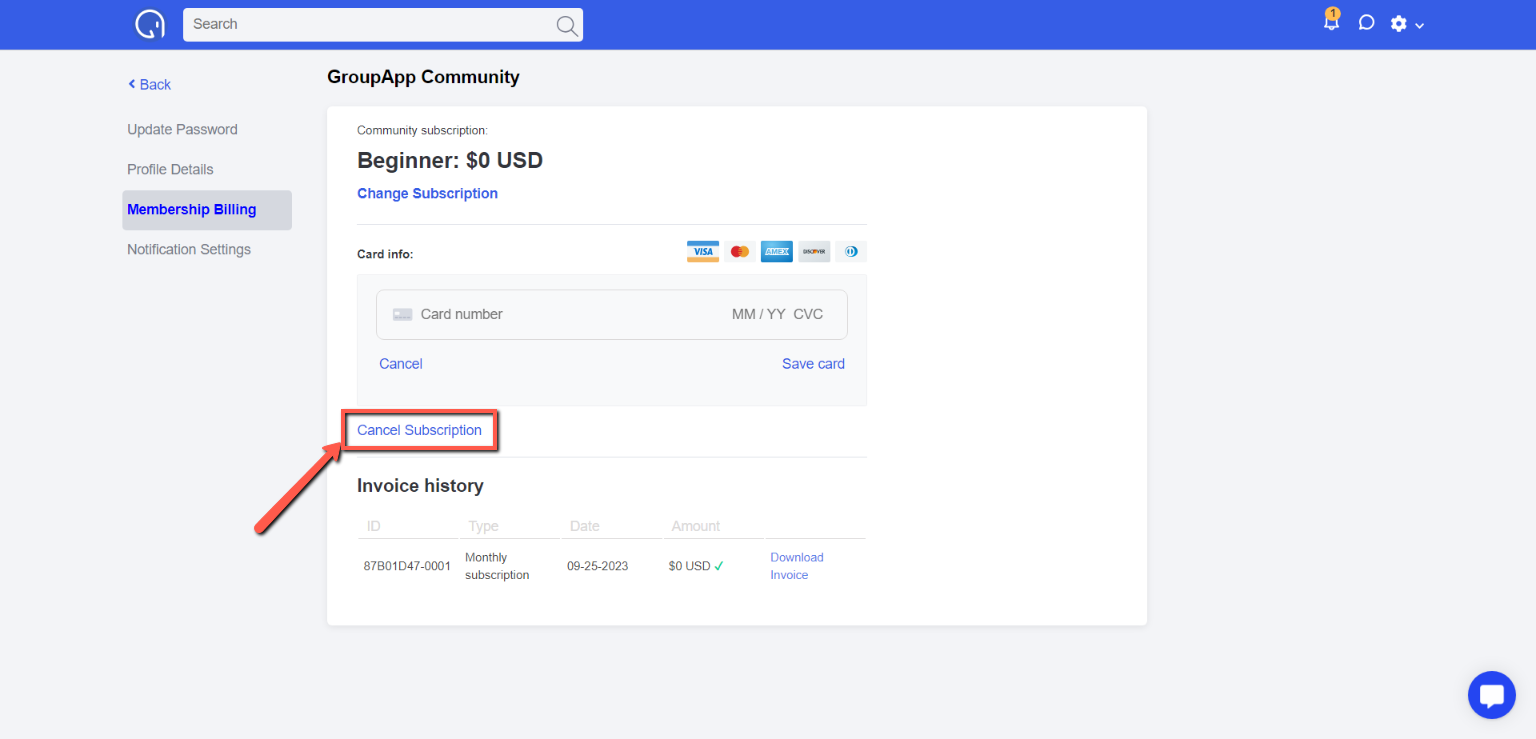Click the settings gear icon
Viewport: 1536px width, 739px height.
point(1399,22)
